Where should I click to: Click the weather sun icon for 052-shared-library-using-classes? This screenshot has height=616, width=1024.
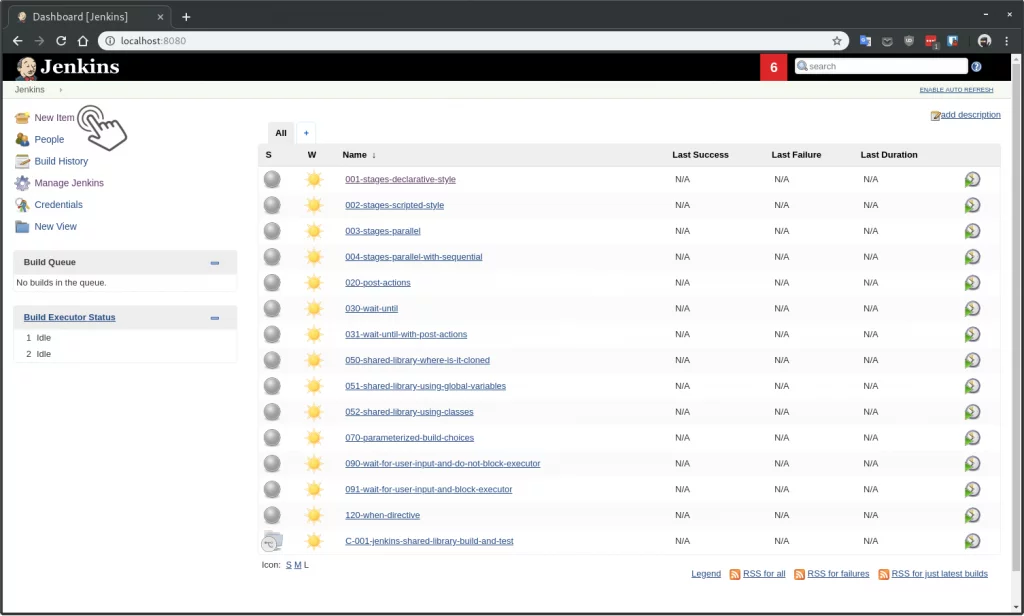(x=313, y=412)
